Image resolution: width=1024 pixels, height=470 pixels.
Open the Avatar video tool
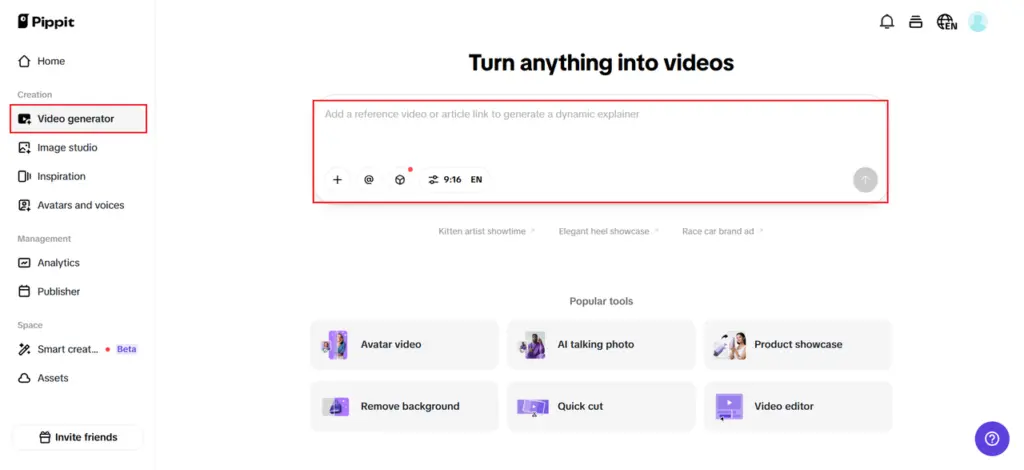[x=404, y=345]
